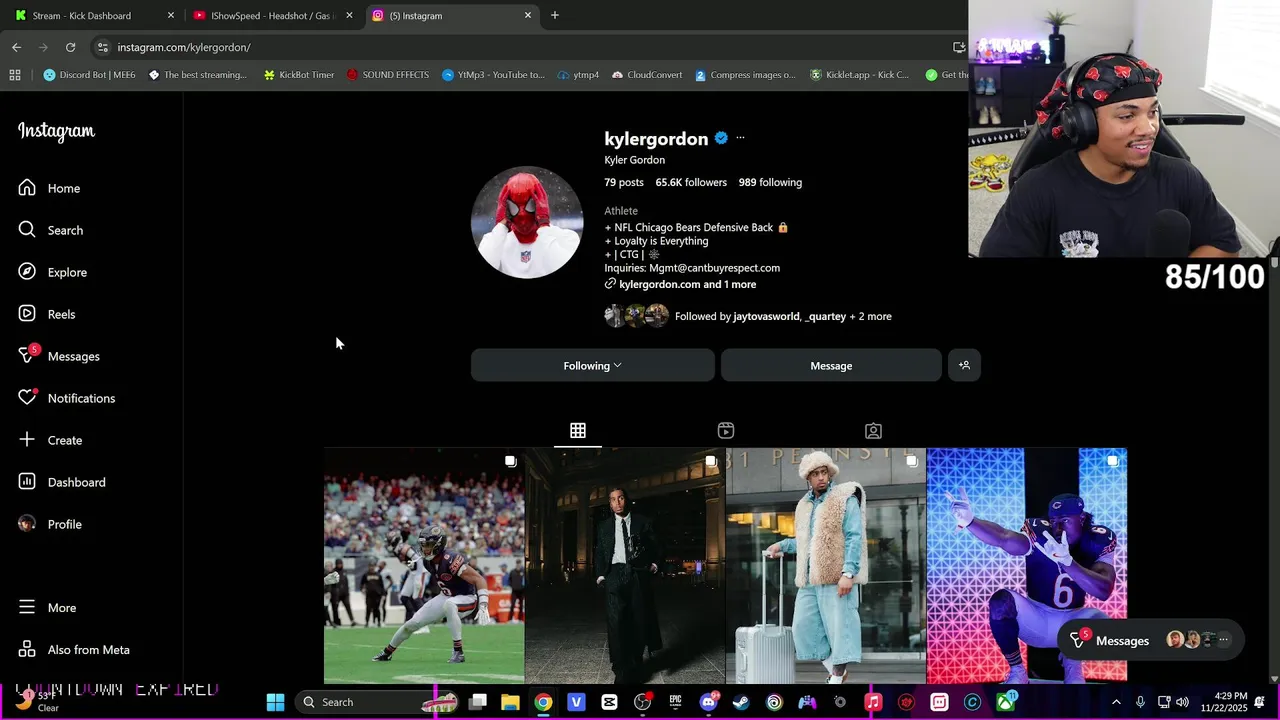Expand Also from Meta

(x=75, y=650)
